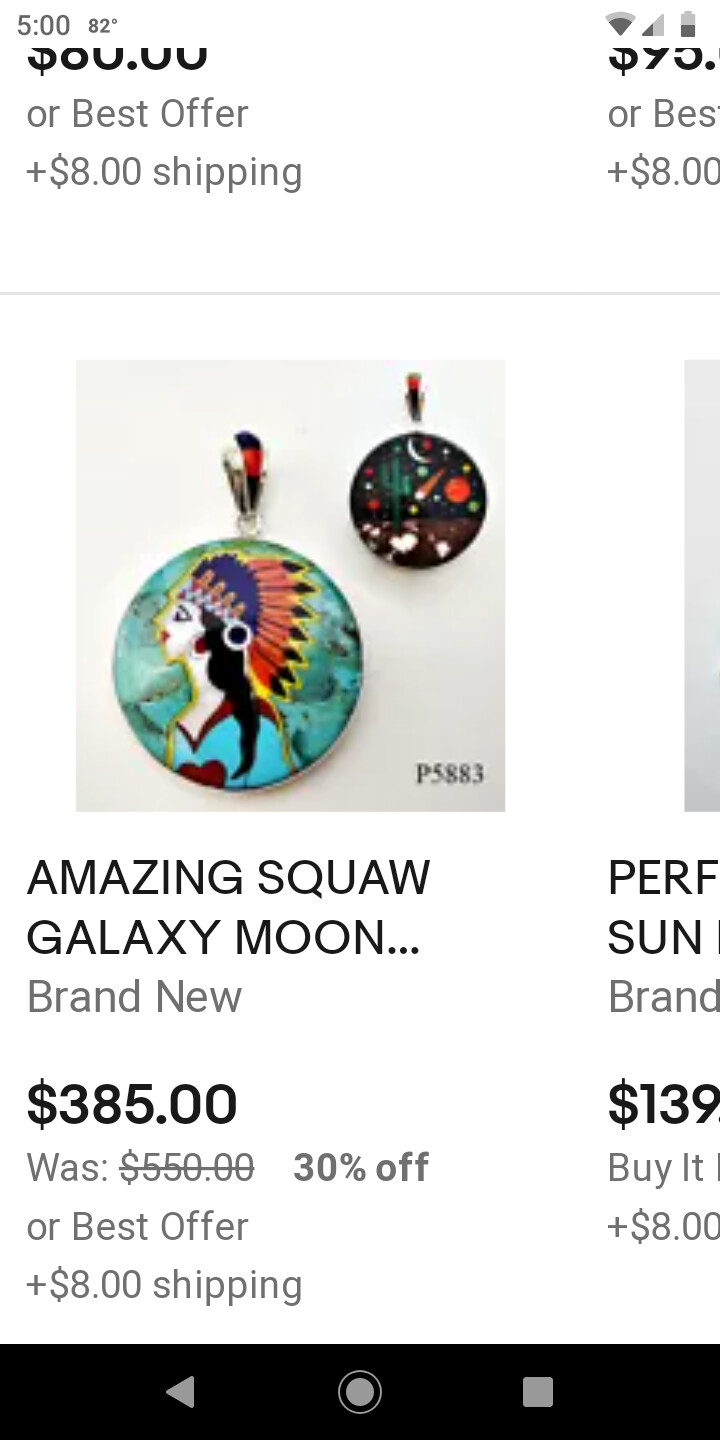This screenshot has width=720, height=1440.
Task: Tap the recent apps square icon
Action: pos(538,1392)
